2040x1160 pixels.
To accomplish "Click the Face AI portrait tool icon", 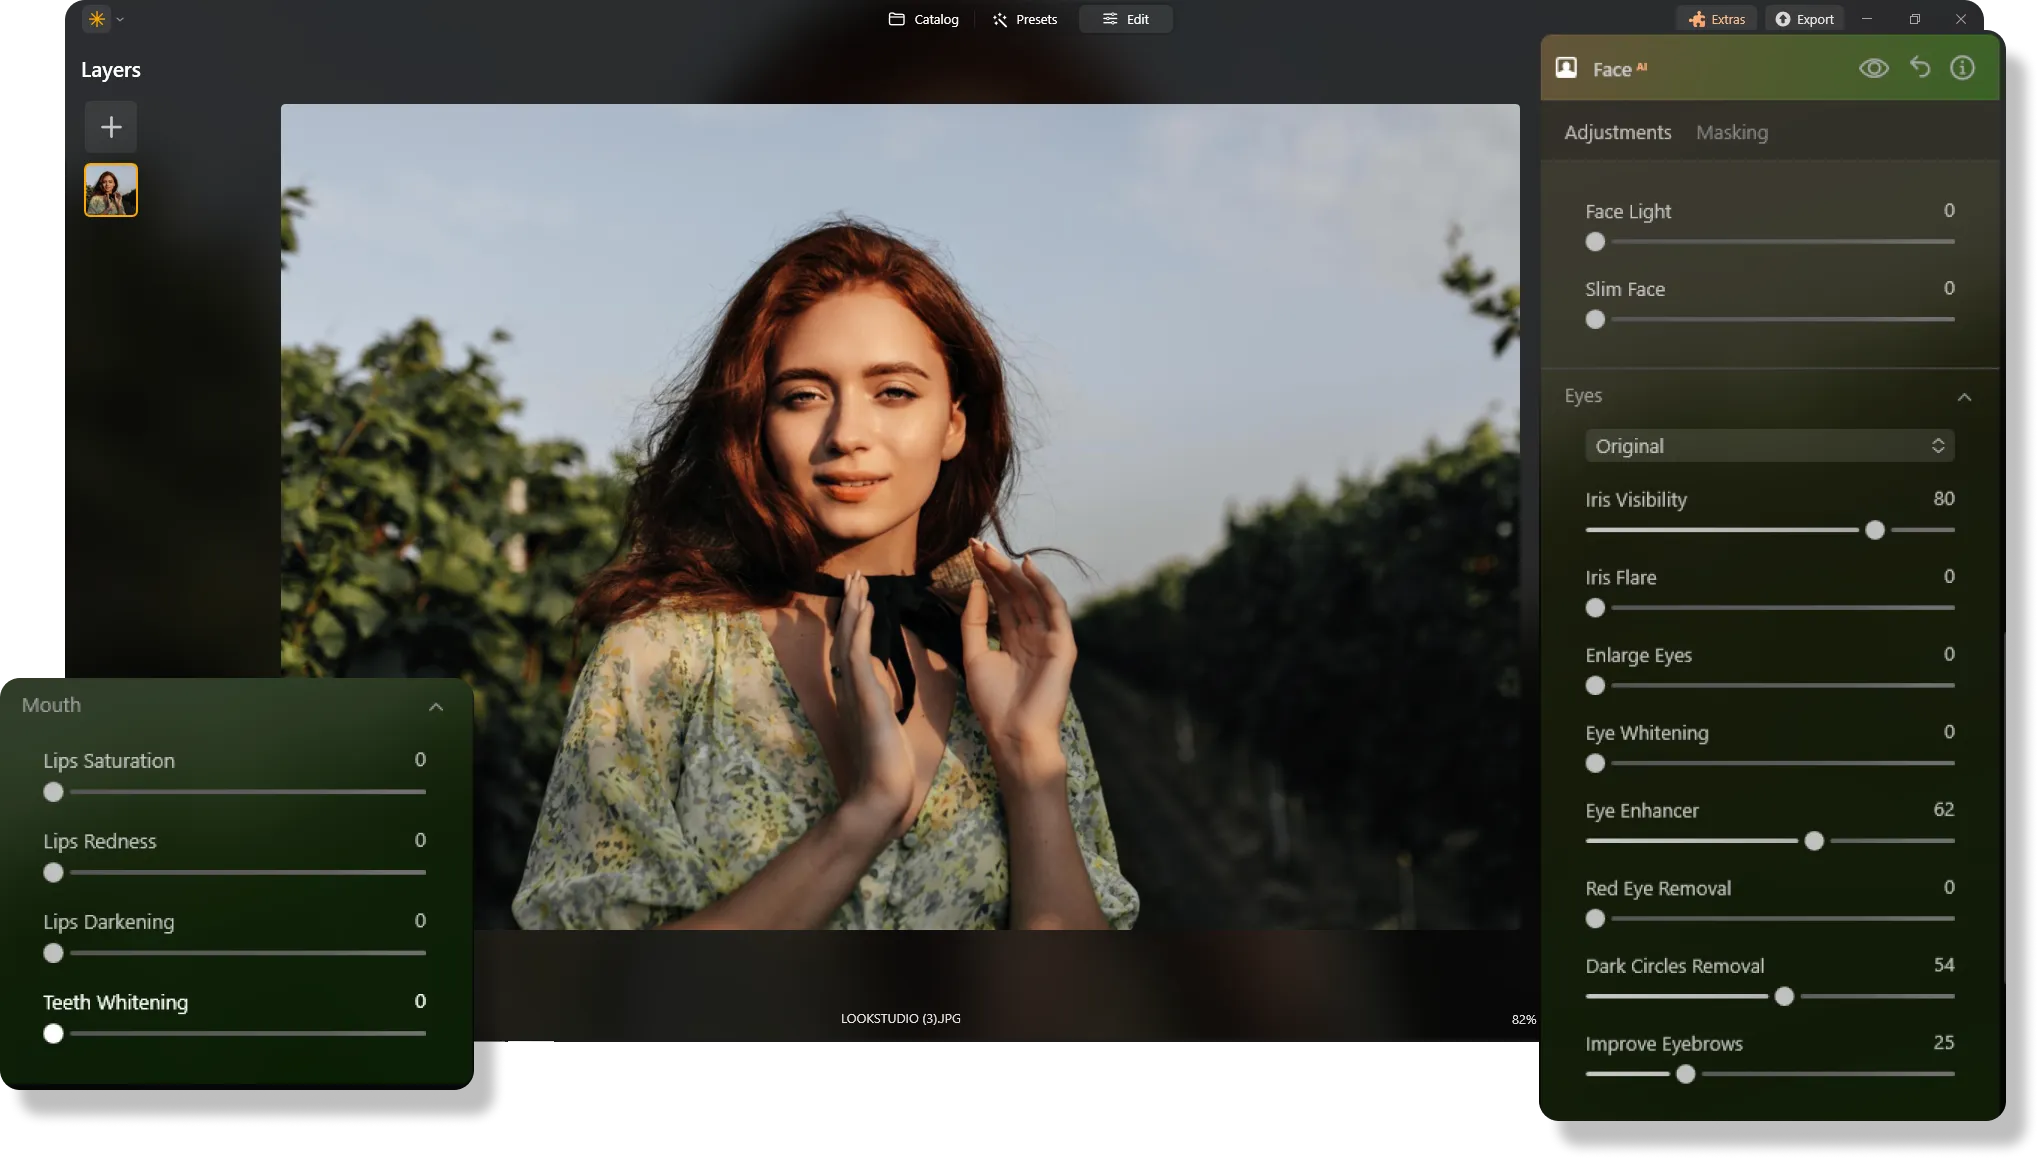I will [1566, 68].
